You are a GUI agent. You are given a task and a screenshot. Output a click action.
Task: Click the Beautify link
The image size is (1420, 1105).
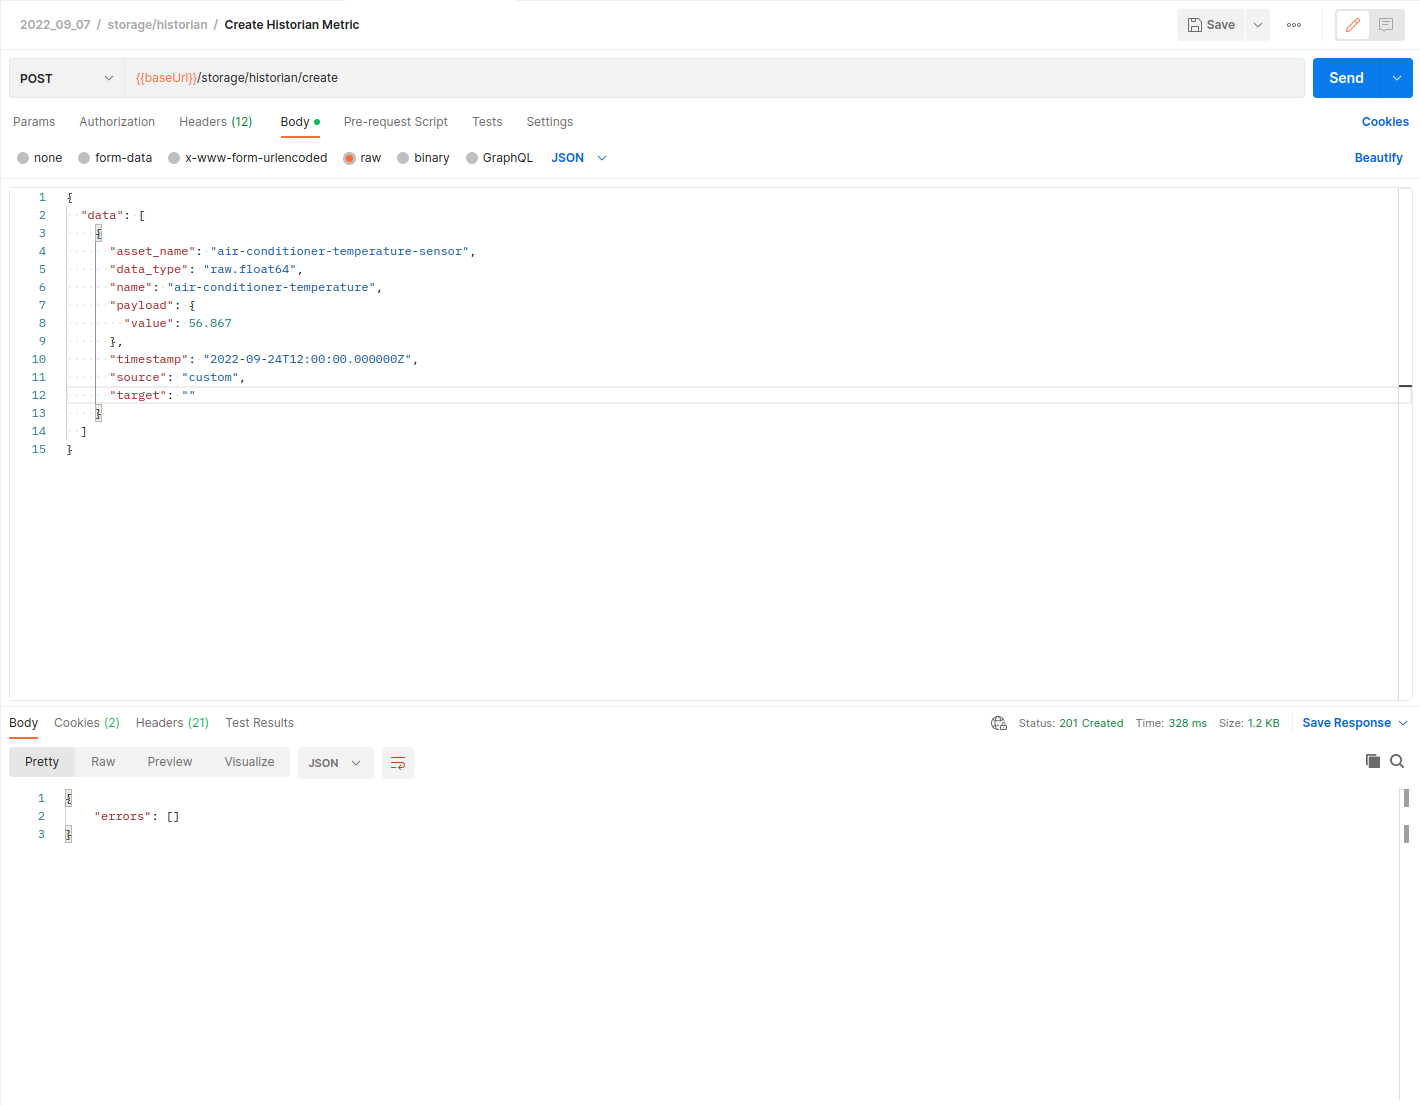click(x=1378, y=158)
